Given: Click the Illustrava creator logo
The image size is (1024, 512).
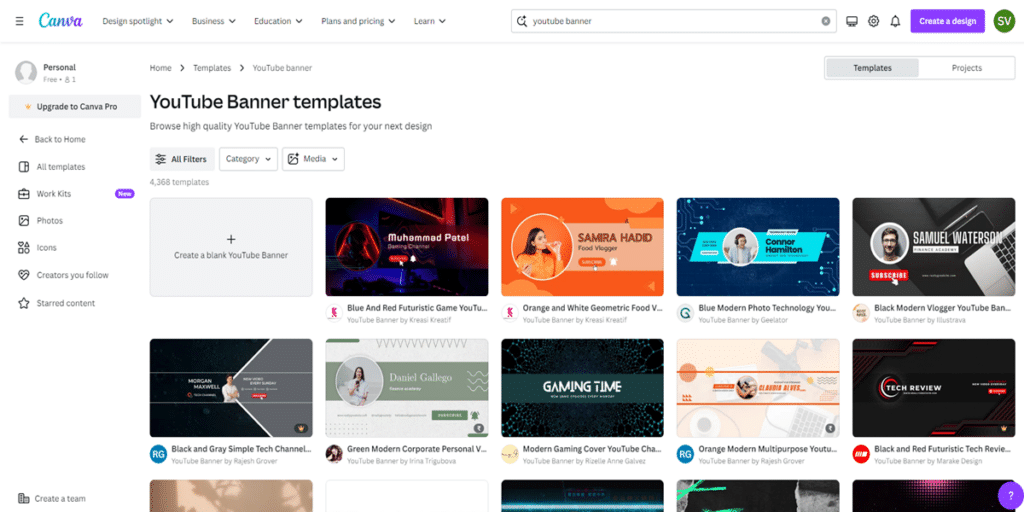Looking at the screenshot, I should (861, 313).
